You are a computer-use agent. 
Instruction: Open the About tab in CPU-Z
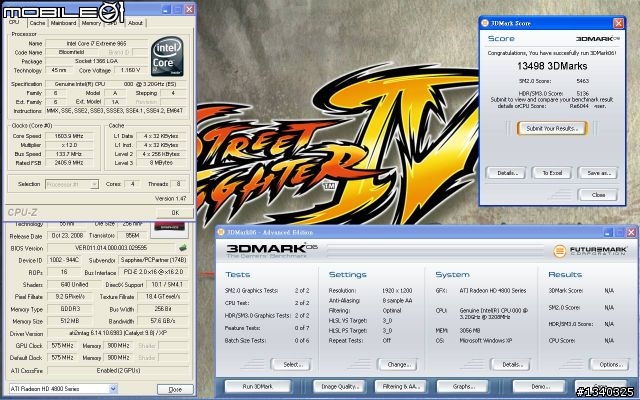pos(136,23)
